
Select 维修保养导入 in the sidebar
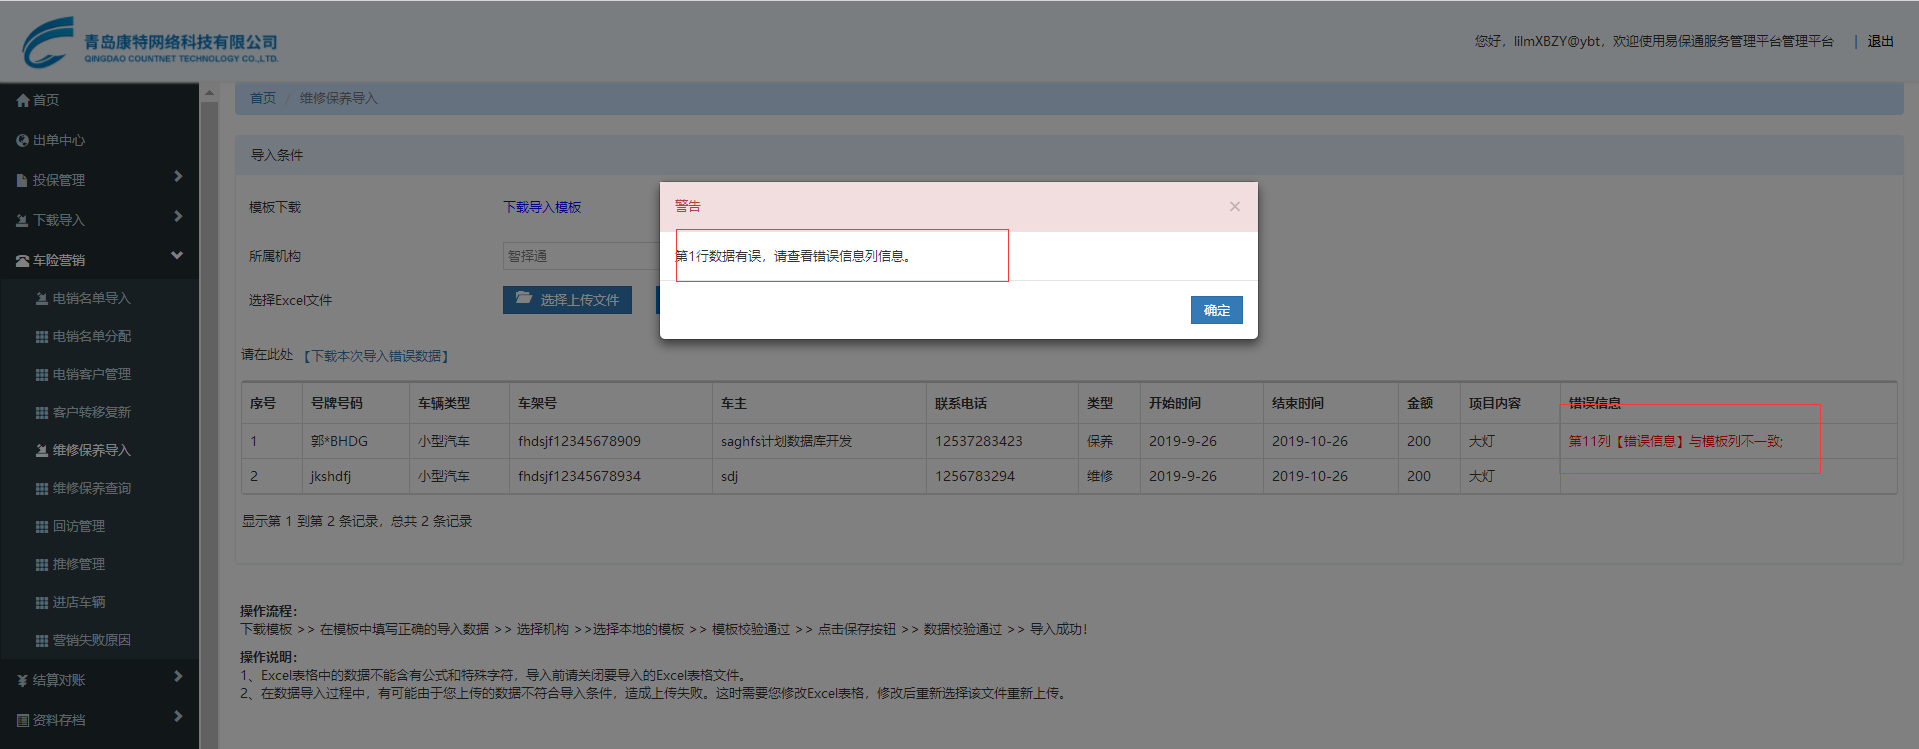click(91, 450)
